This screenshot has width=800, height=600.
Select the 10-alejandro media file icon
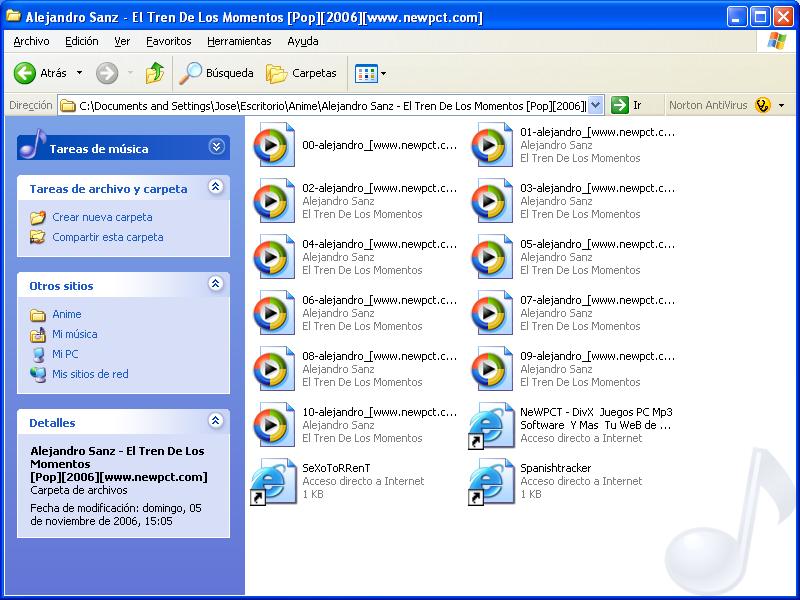[x=273, y=425]
